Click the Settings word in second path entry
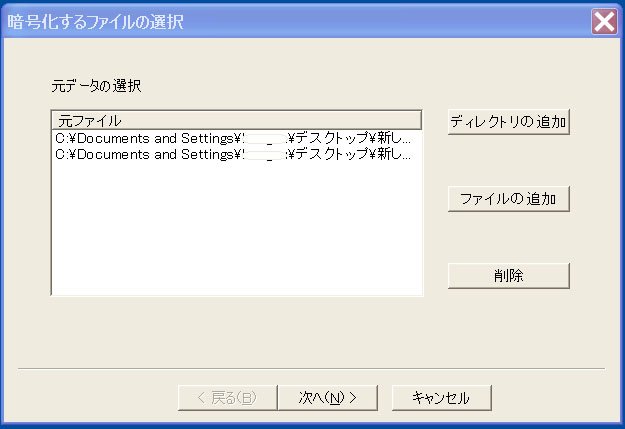Viewport: 625px width, 429px height. pyautogui.click(x=207, y=154)
